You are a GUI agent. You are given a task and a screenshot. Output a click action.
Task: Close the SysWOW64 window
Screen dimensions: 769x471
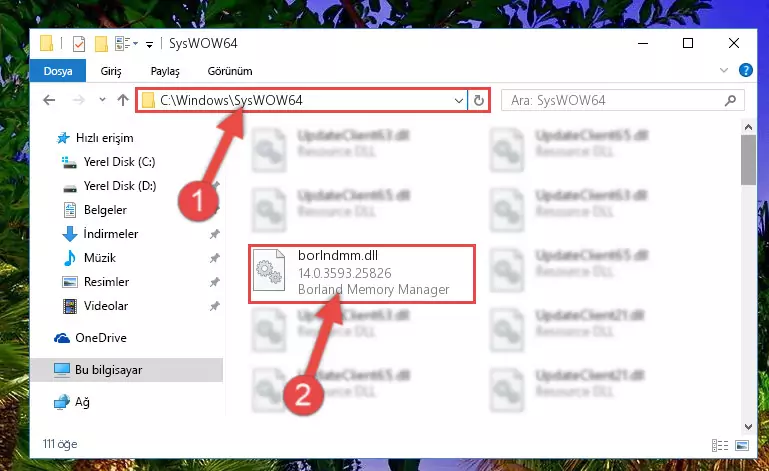[734, 43]
